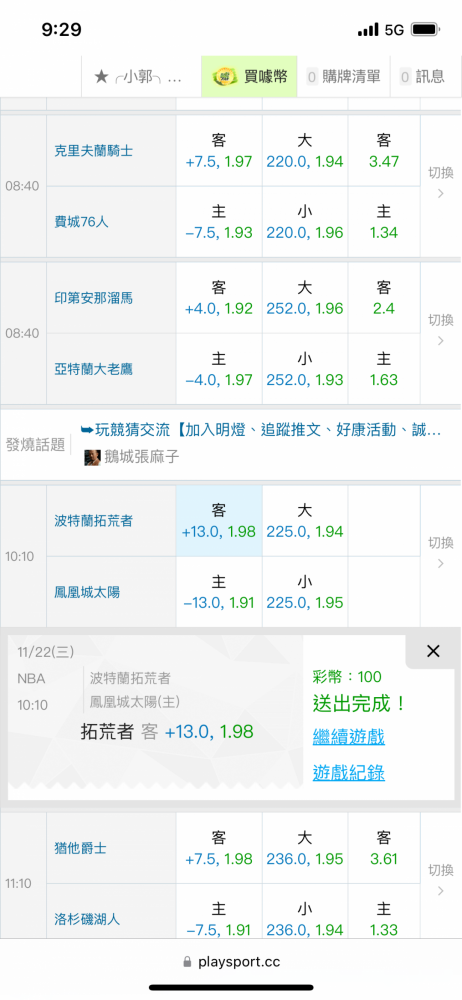Expand 切換 for Jazz vs Lakers

point(440,879)
